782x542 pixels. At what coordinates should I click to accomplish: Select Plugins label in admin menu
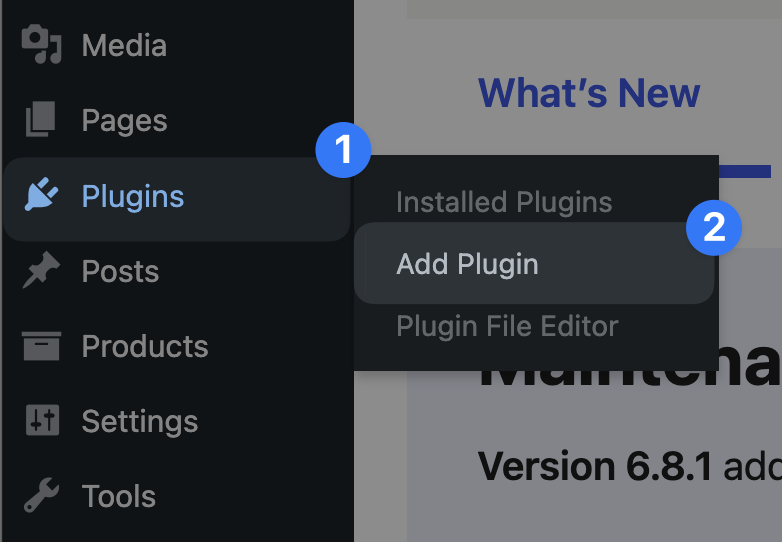click(x=133, y=196)
